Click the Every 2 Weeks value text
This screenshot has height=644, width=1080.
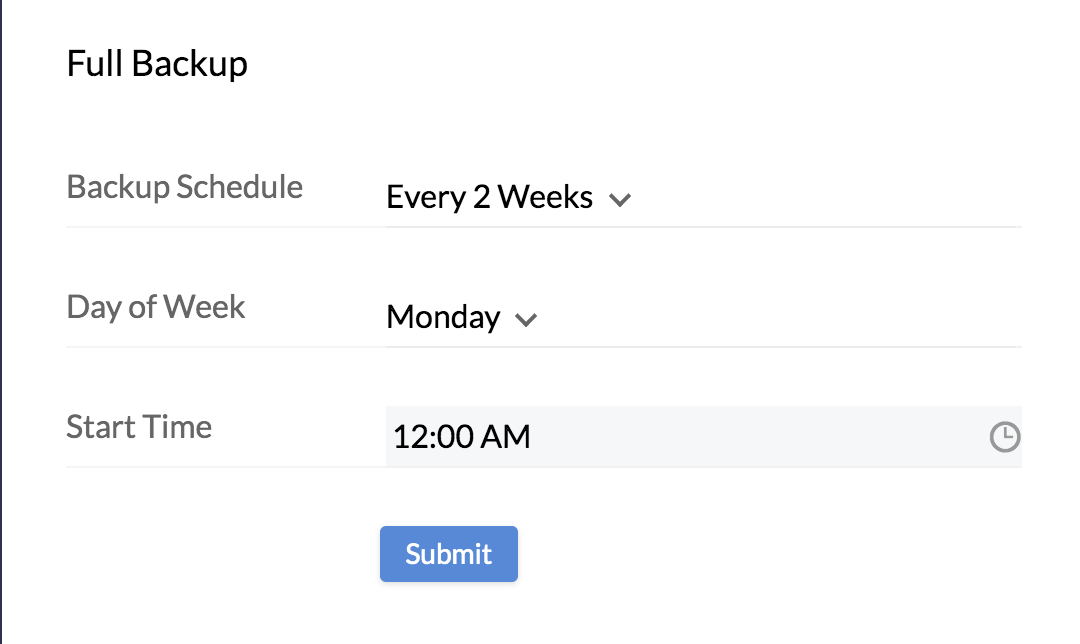(489, 198)
